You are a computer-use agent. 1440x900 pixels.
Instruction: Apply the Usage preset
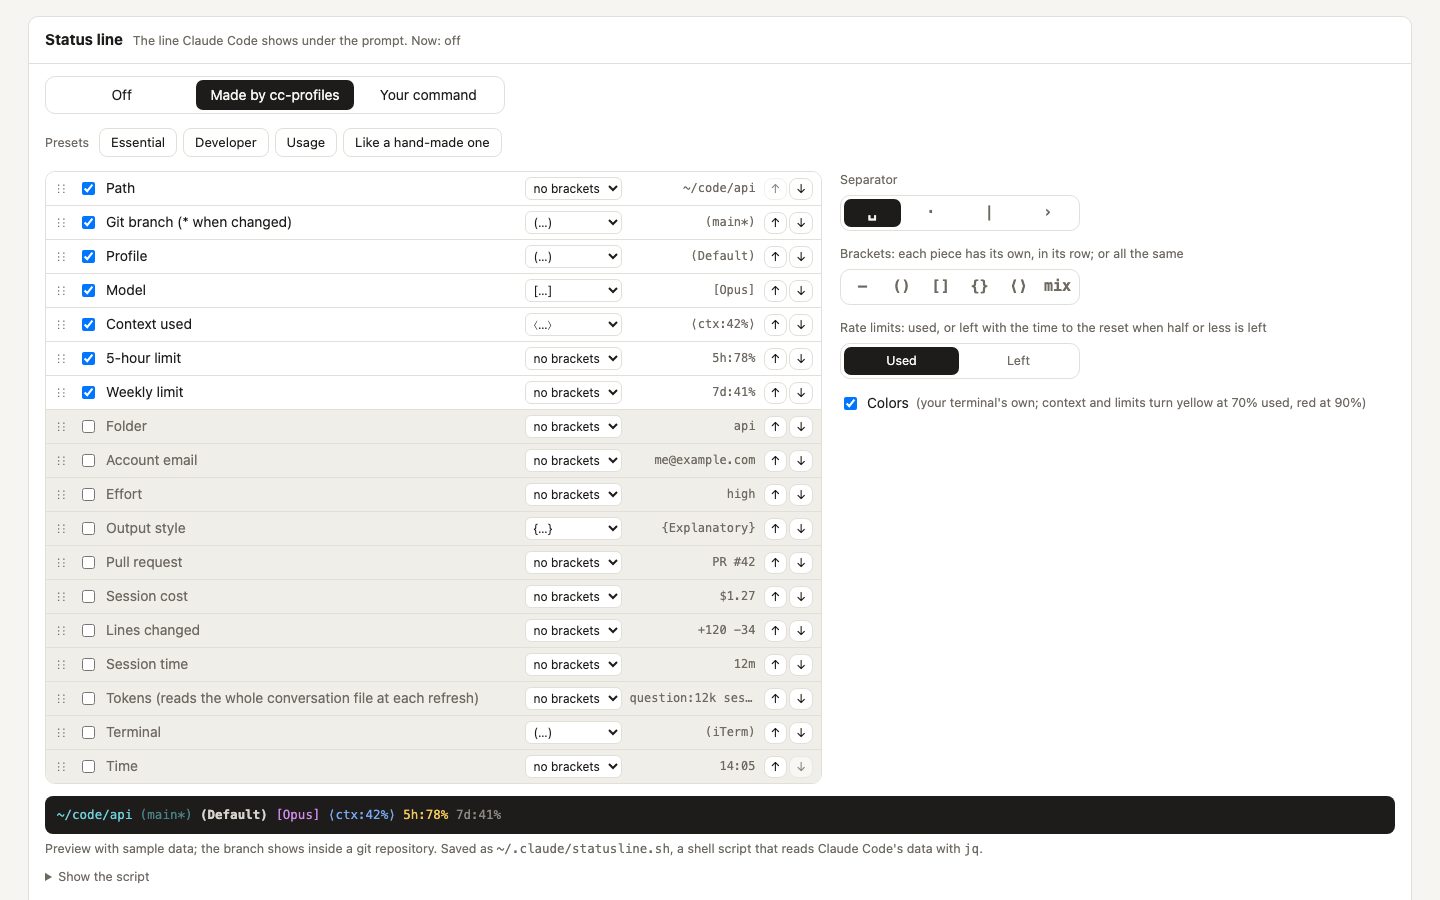point(306,142)
